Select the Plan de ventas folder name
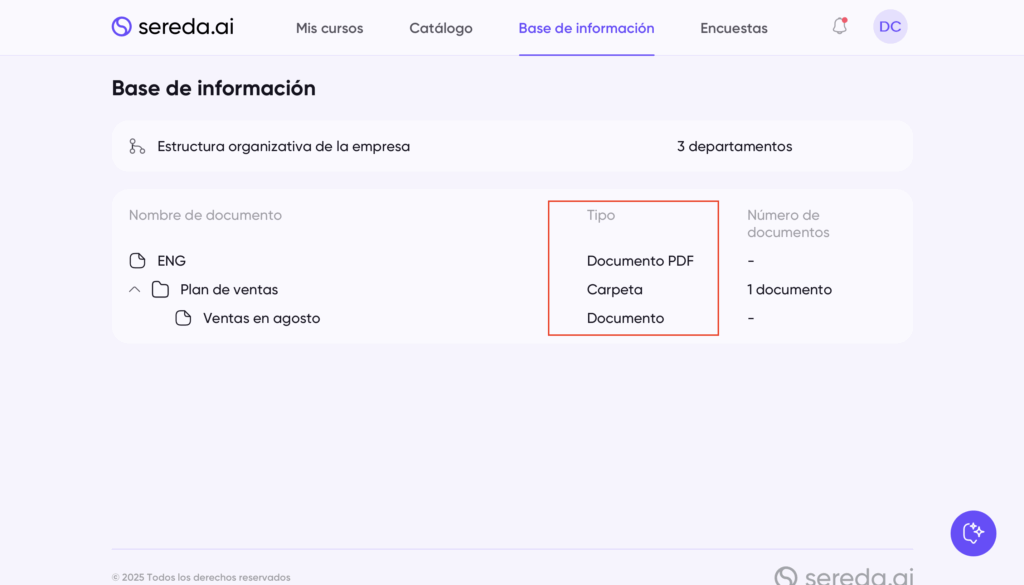 point(229,290)
